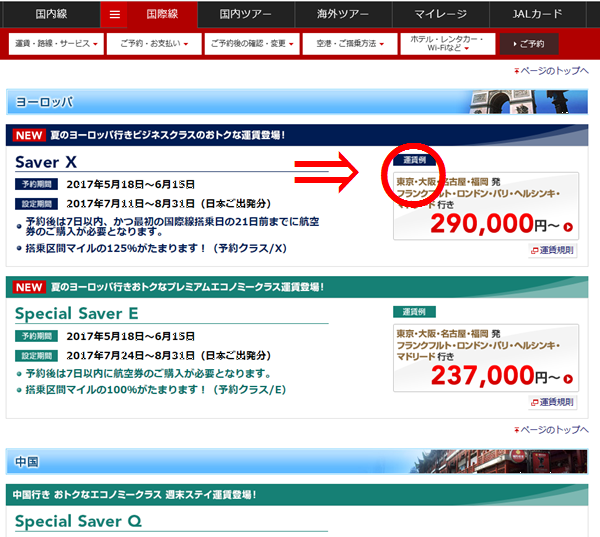Expand the ご予約後の確認・変更 dropdown
The image size is (600, 537).
pyautogui.click(x=252, y=44)
